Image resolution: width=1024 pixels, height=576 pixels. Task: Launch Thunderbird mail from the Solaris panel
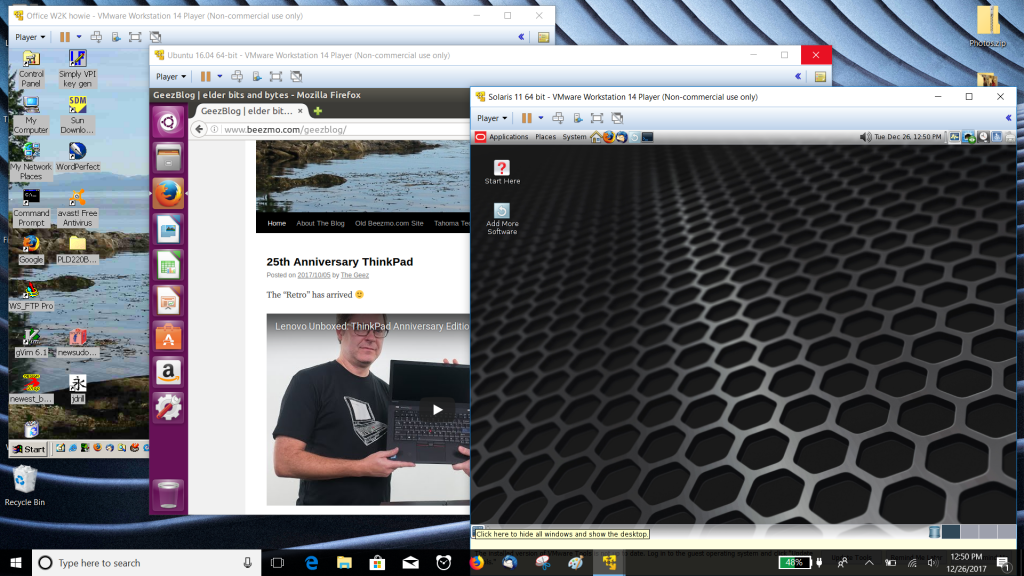(621, 137)
